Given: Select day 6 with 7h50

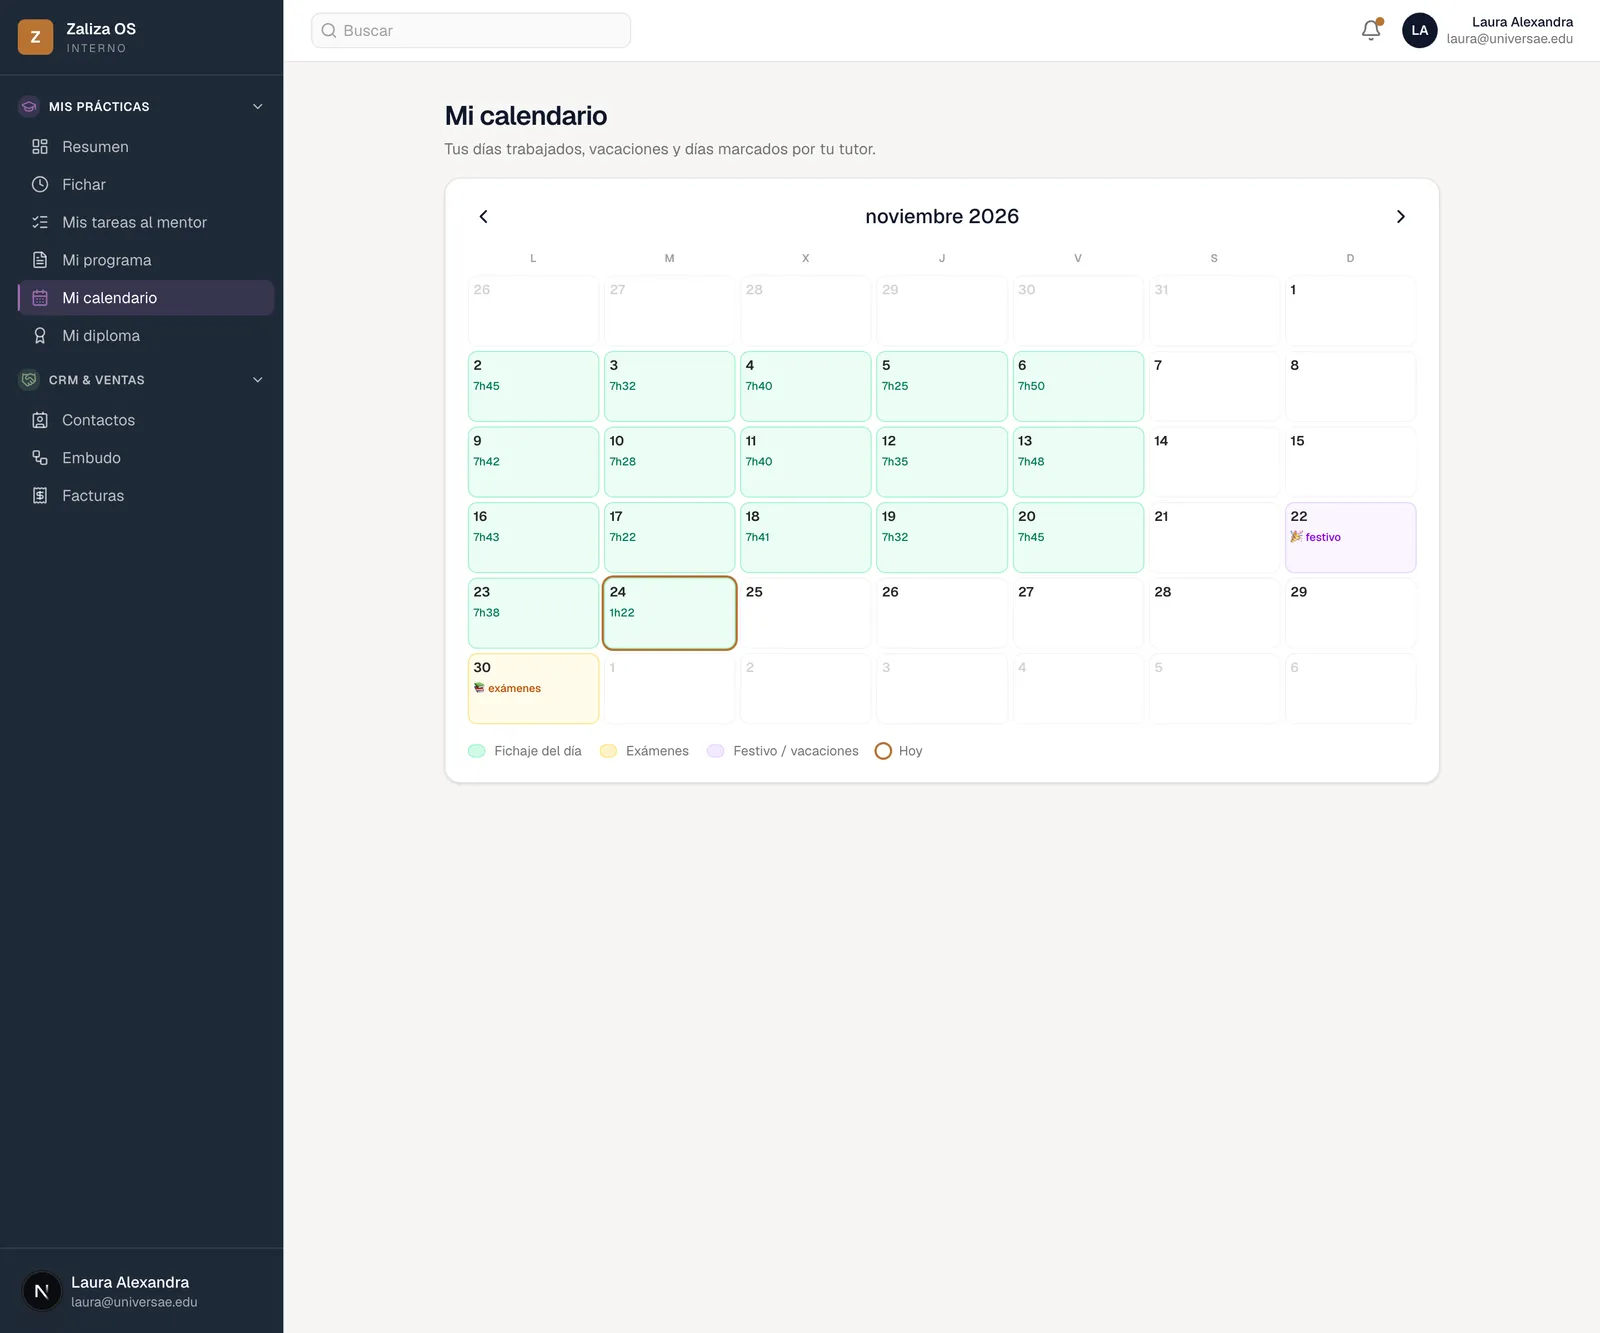Looking at the screenshot, I should point(1078,386).
